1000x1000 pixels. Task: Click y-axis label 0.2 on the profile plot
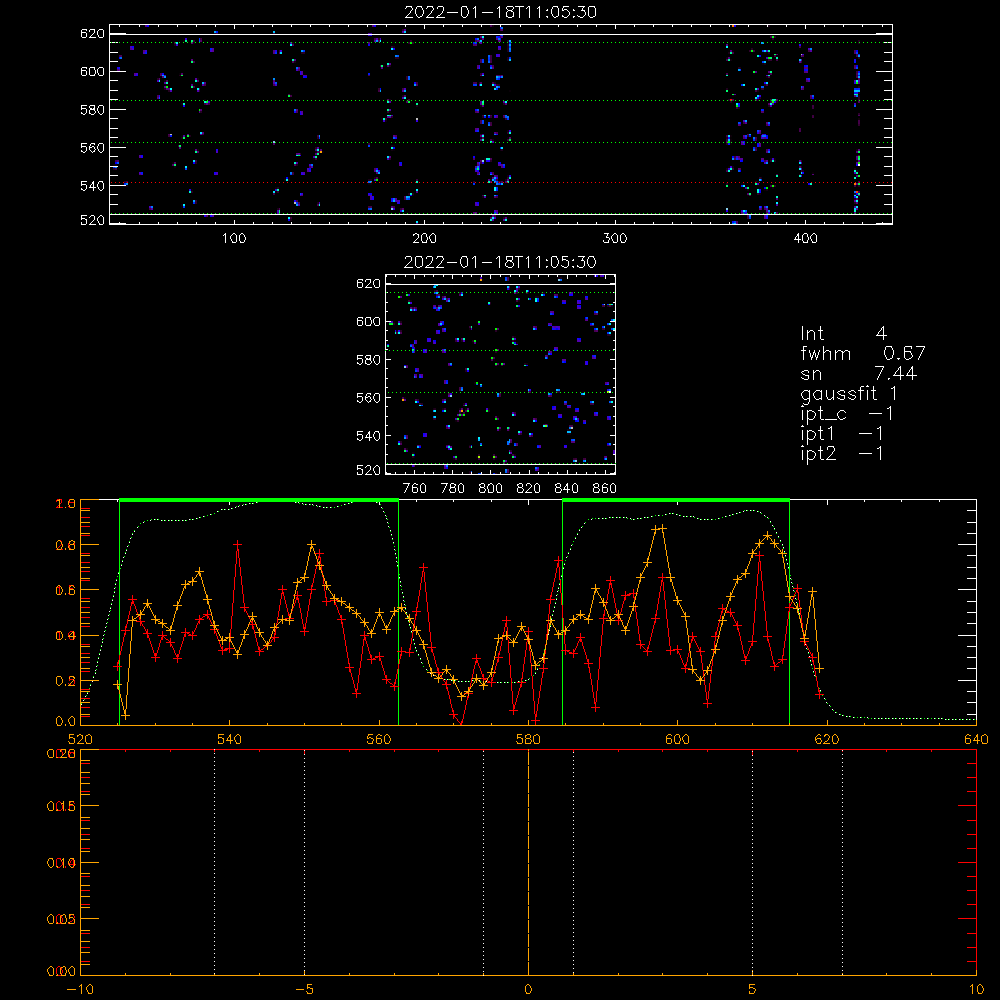coord(66,681)
